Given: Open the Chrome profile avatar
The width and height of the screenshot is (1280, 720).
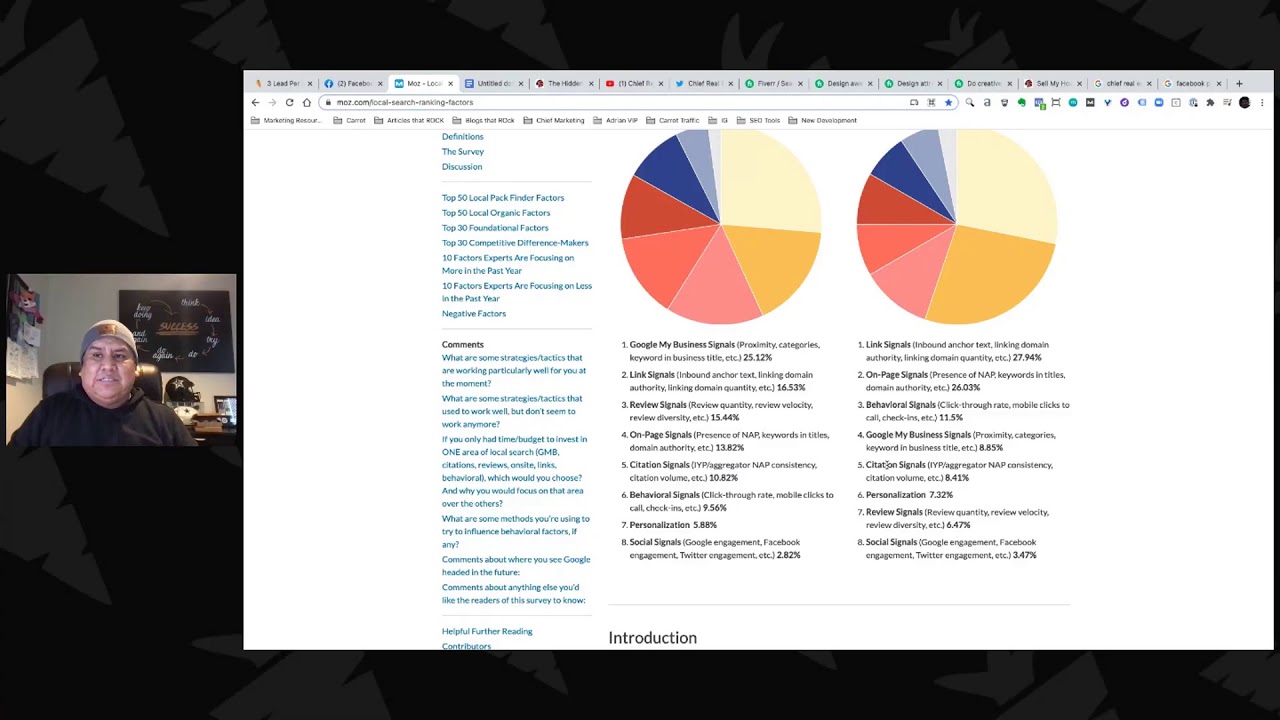Looking at the screenshot, I should coord(1245,102).
